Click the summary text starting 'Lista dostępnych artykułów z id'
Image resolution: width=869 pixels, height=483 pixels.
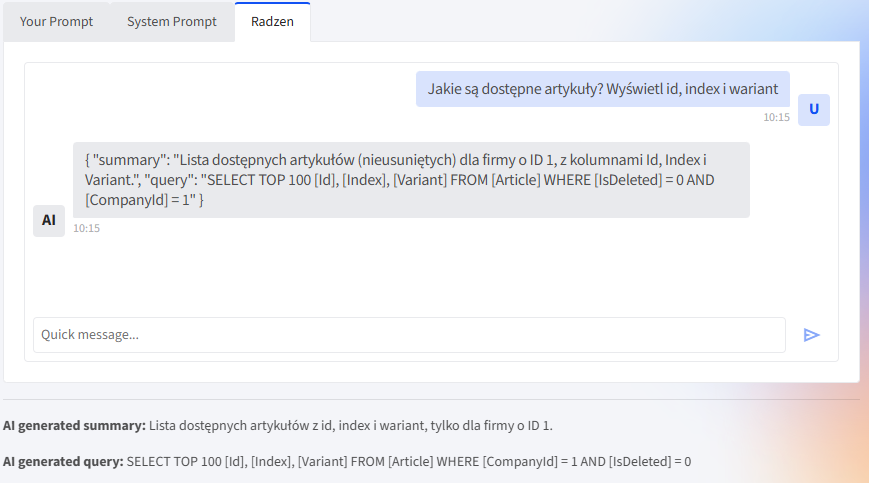[x=350, y=425]
